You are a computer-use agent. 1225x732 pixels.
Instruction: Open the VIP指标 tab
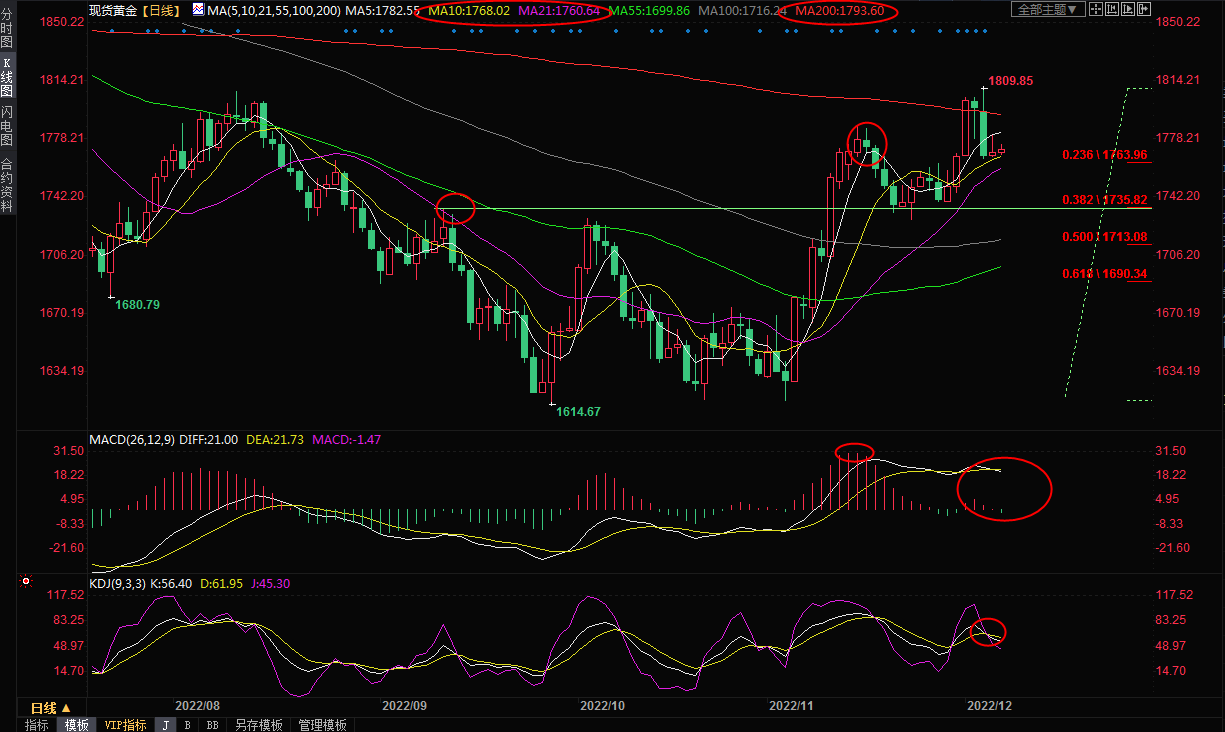(x=125, y=725)
